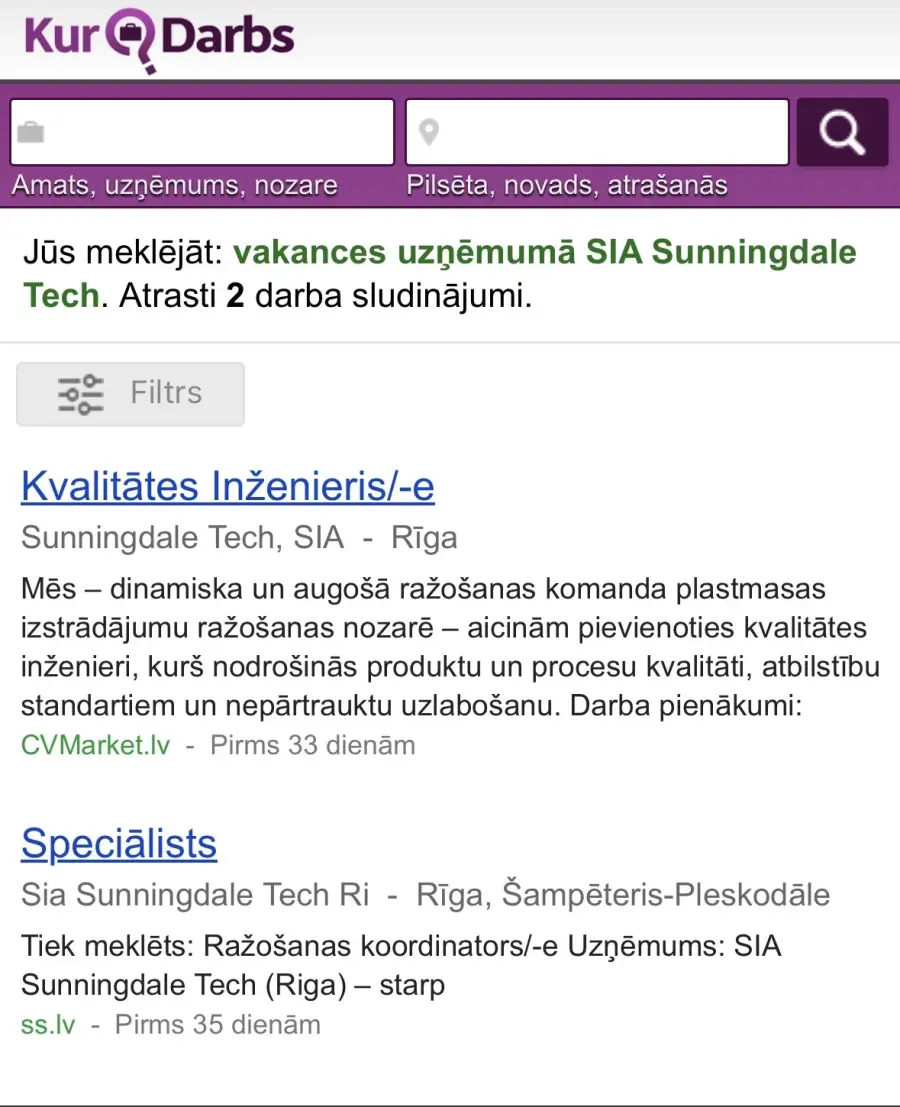
Task: Click the Ražošanas koordinators description text
Action: click(x=401, y=965)
